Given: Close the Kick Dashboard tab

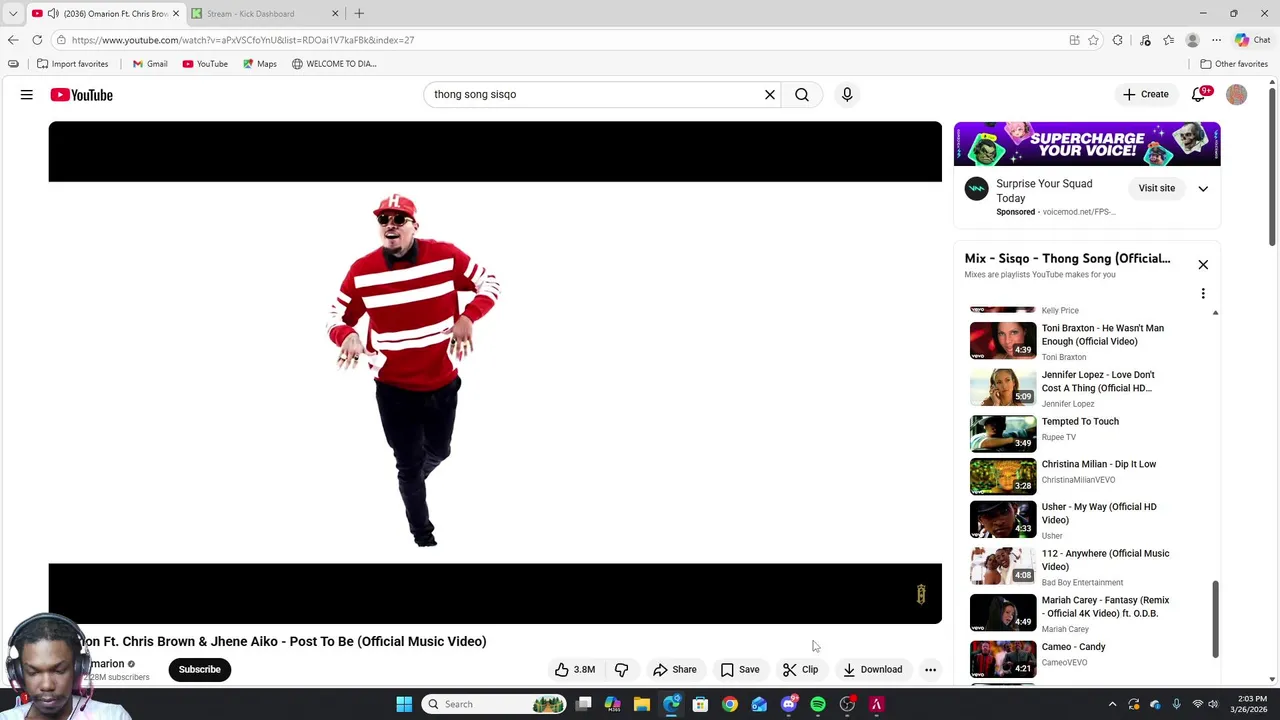Looking at the screenshot, I should (335, 14).
